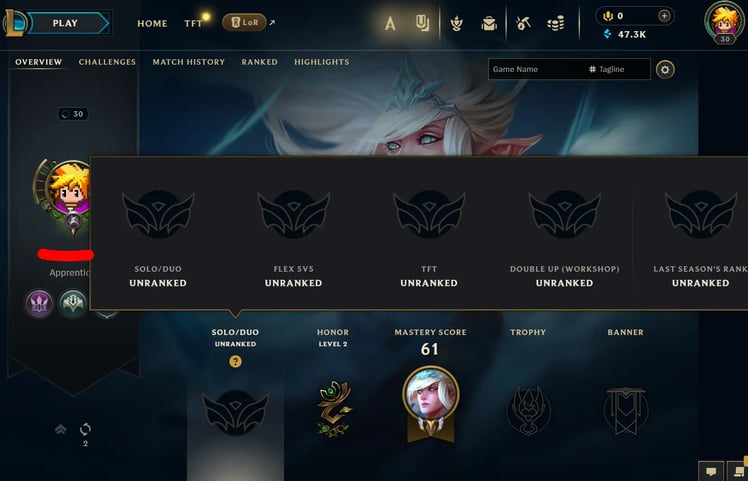Click the question mark help icon
This screenshot has height=481, width=748.
[x=235, y=362]
